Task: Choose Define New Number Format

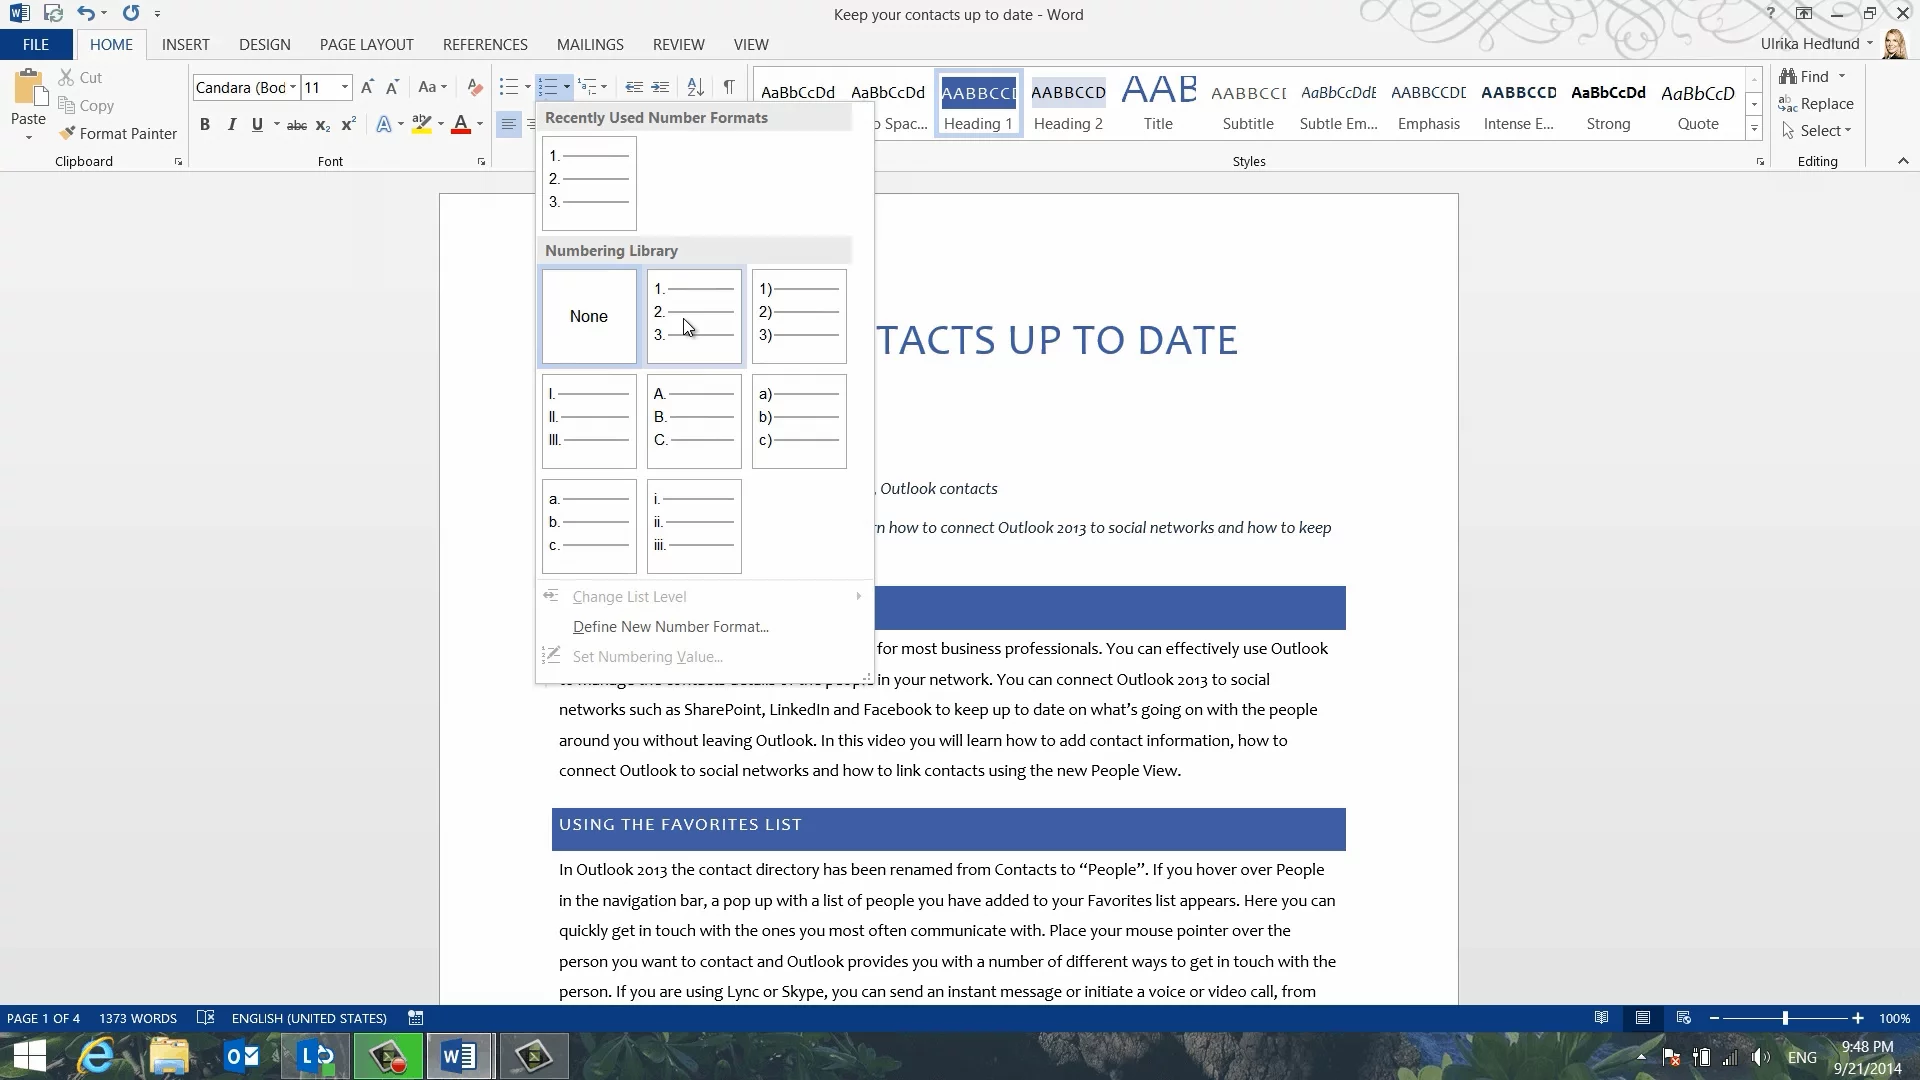Action: click(670, 627)
